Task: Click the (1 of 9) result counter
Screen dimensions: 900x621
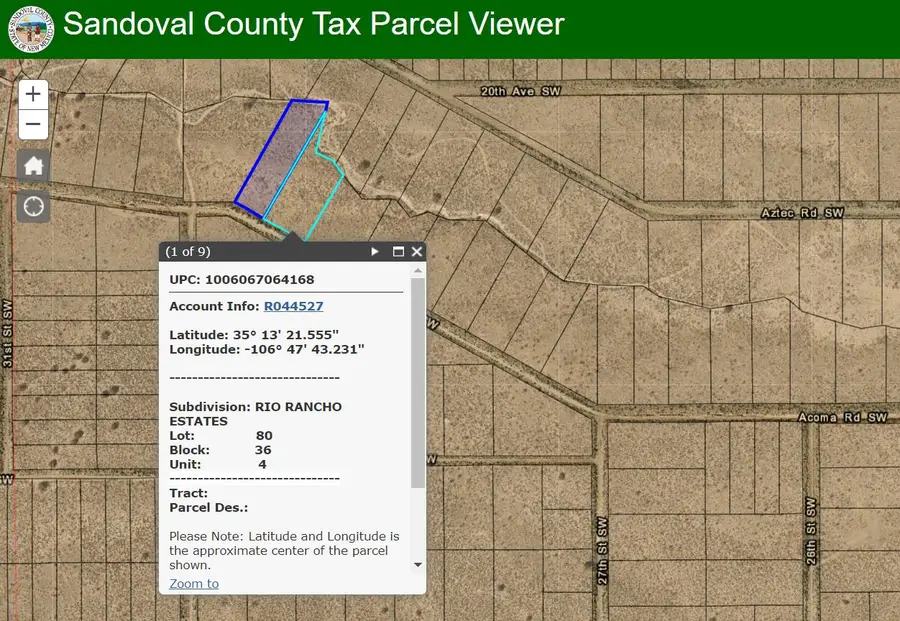Action: click(188, 251)
